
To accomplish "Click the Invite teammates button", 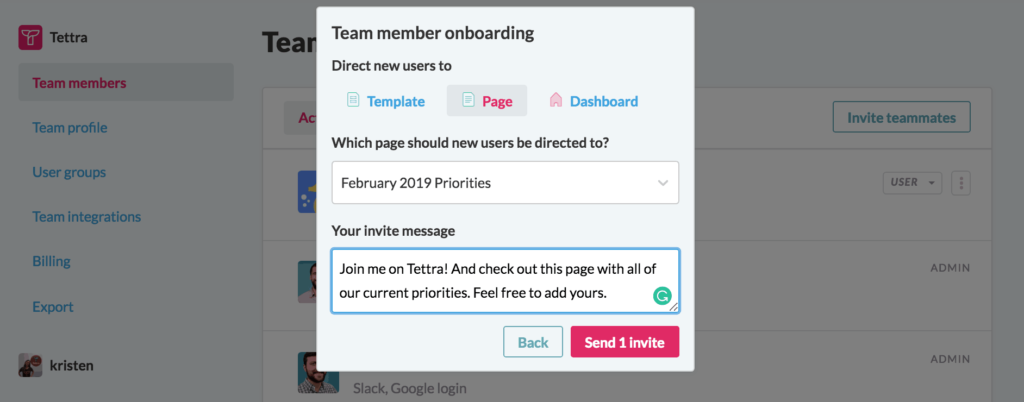I will pos(901,117).
